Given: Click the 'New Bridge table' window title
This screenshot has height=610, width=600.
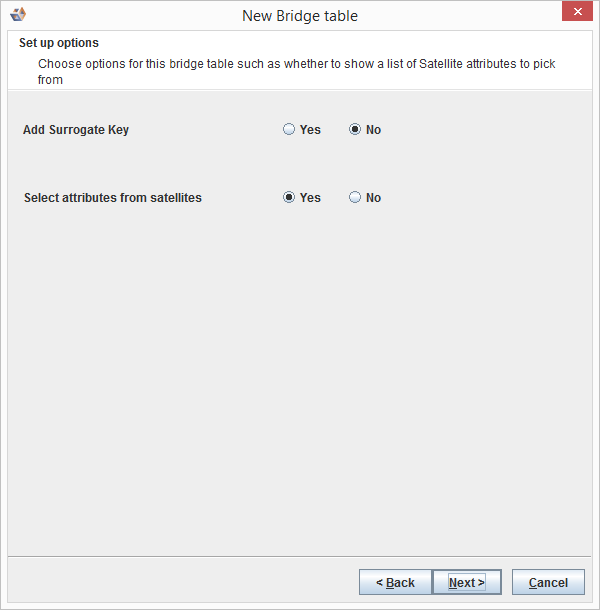Looking at the screenshot, I should point(299,16).
